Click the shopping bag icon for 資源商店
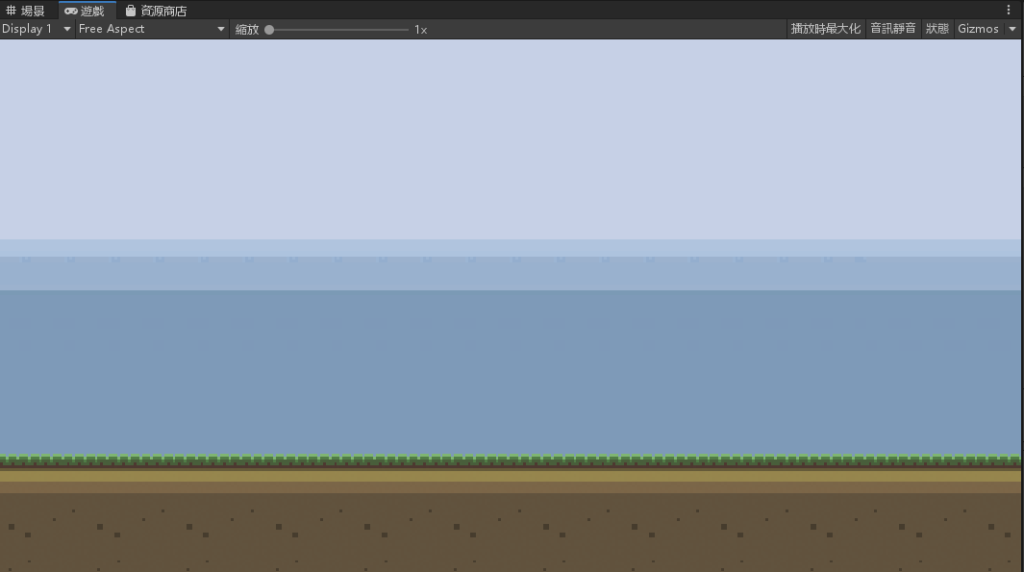The image size is (1024, 572). coord(131,11)
